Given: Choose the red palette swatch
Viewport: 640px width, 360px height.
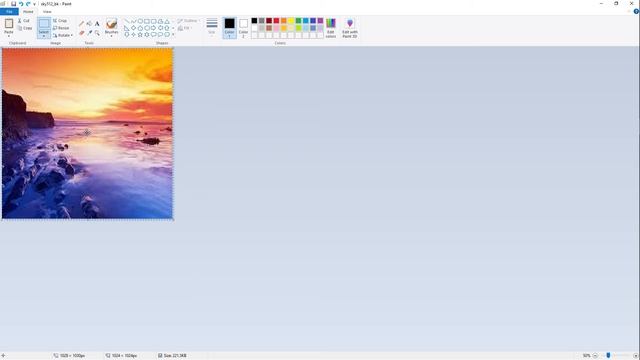Looking at the screenshot, I should [276, 21].
